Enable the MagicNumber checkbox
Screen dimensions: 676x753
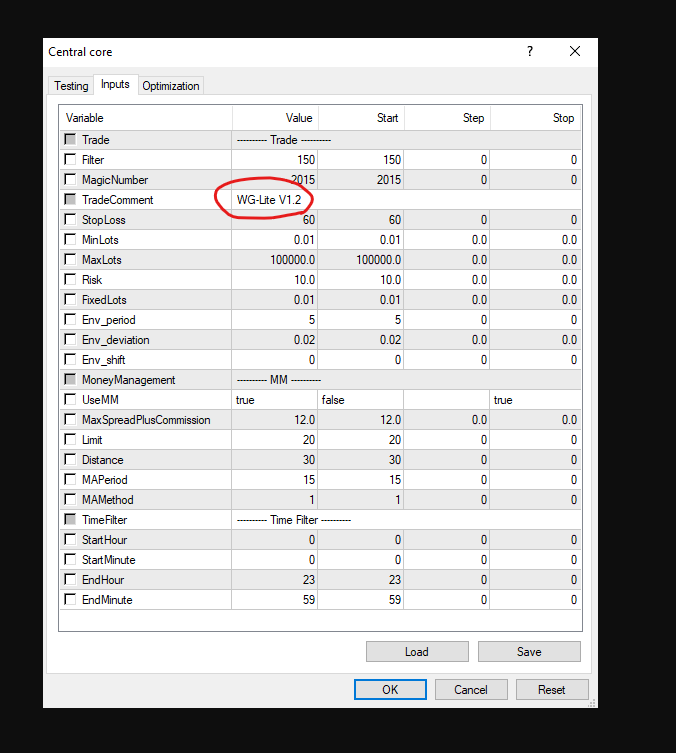pyautogui.click(x=70, y=179)
